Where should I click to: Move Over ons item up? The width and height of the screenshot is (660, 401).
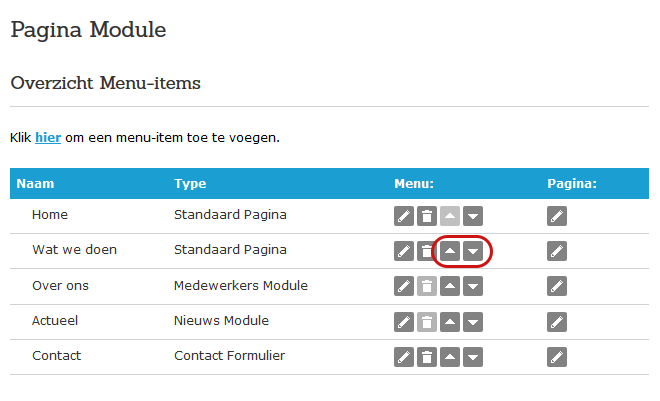[450, 286]
